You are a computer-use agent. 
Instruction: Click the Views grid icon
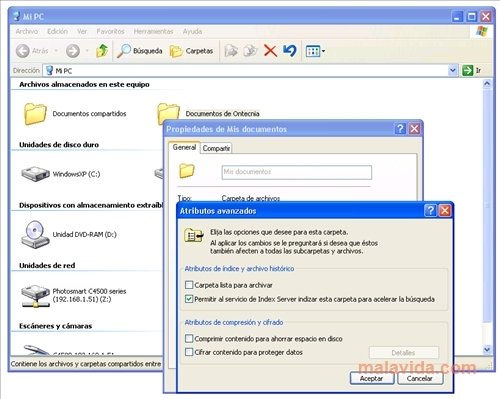tap(313, 51)
